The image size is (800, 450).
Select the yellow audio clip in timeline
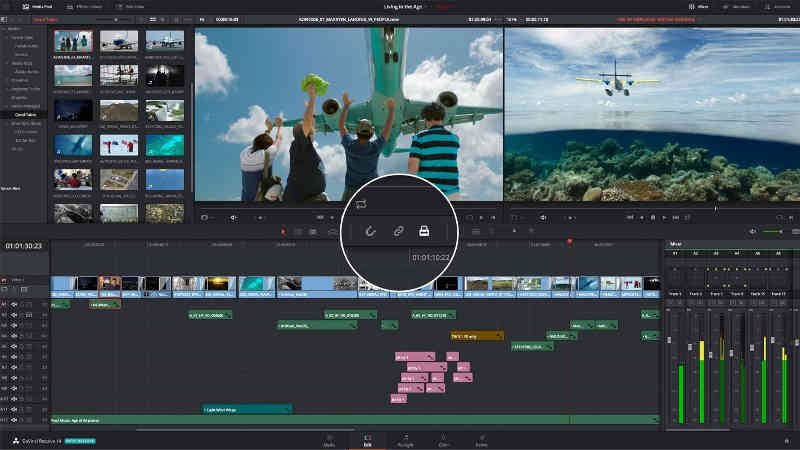[x=477, y=336]
